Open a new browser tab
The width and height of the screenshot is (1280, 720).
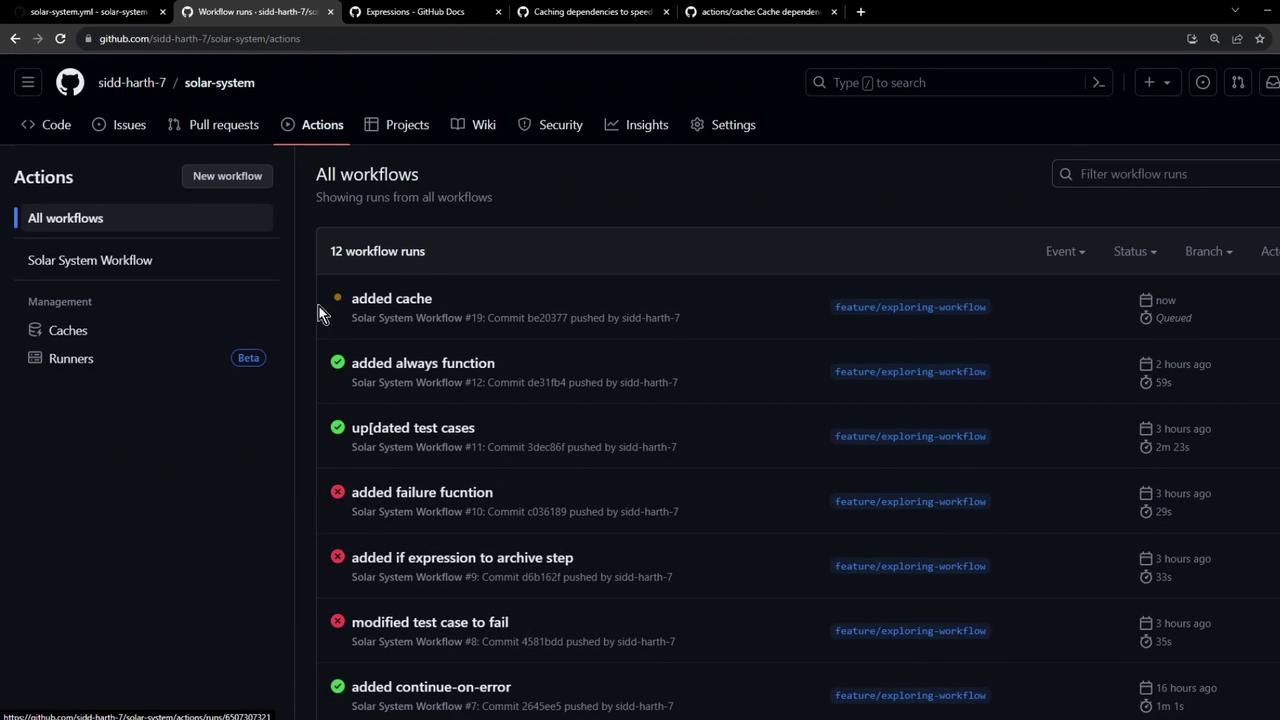coord(860,12)
